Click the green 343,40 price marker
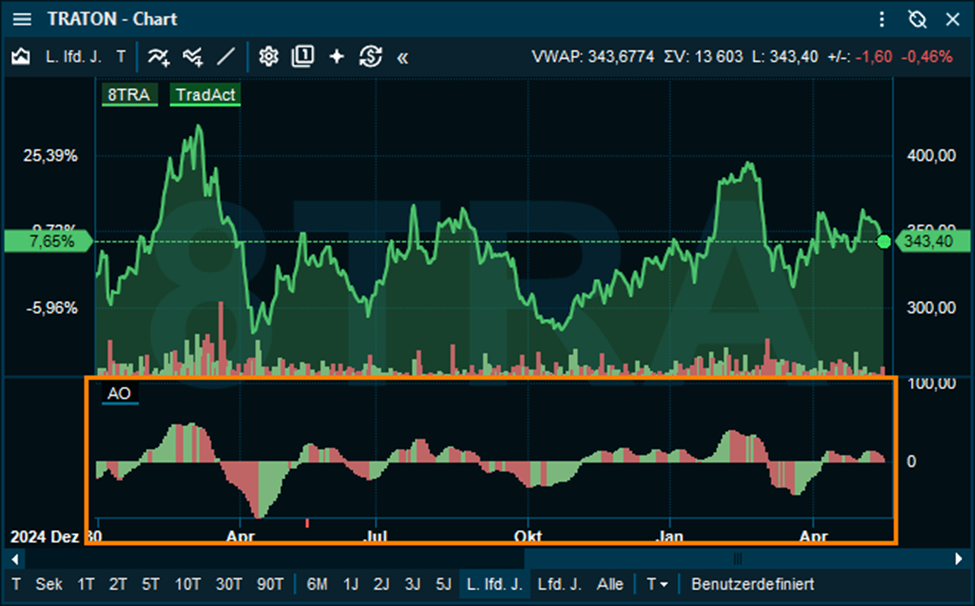This screenshot has height=606, width=975. click(x=931, y=241)
